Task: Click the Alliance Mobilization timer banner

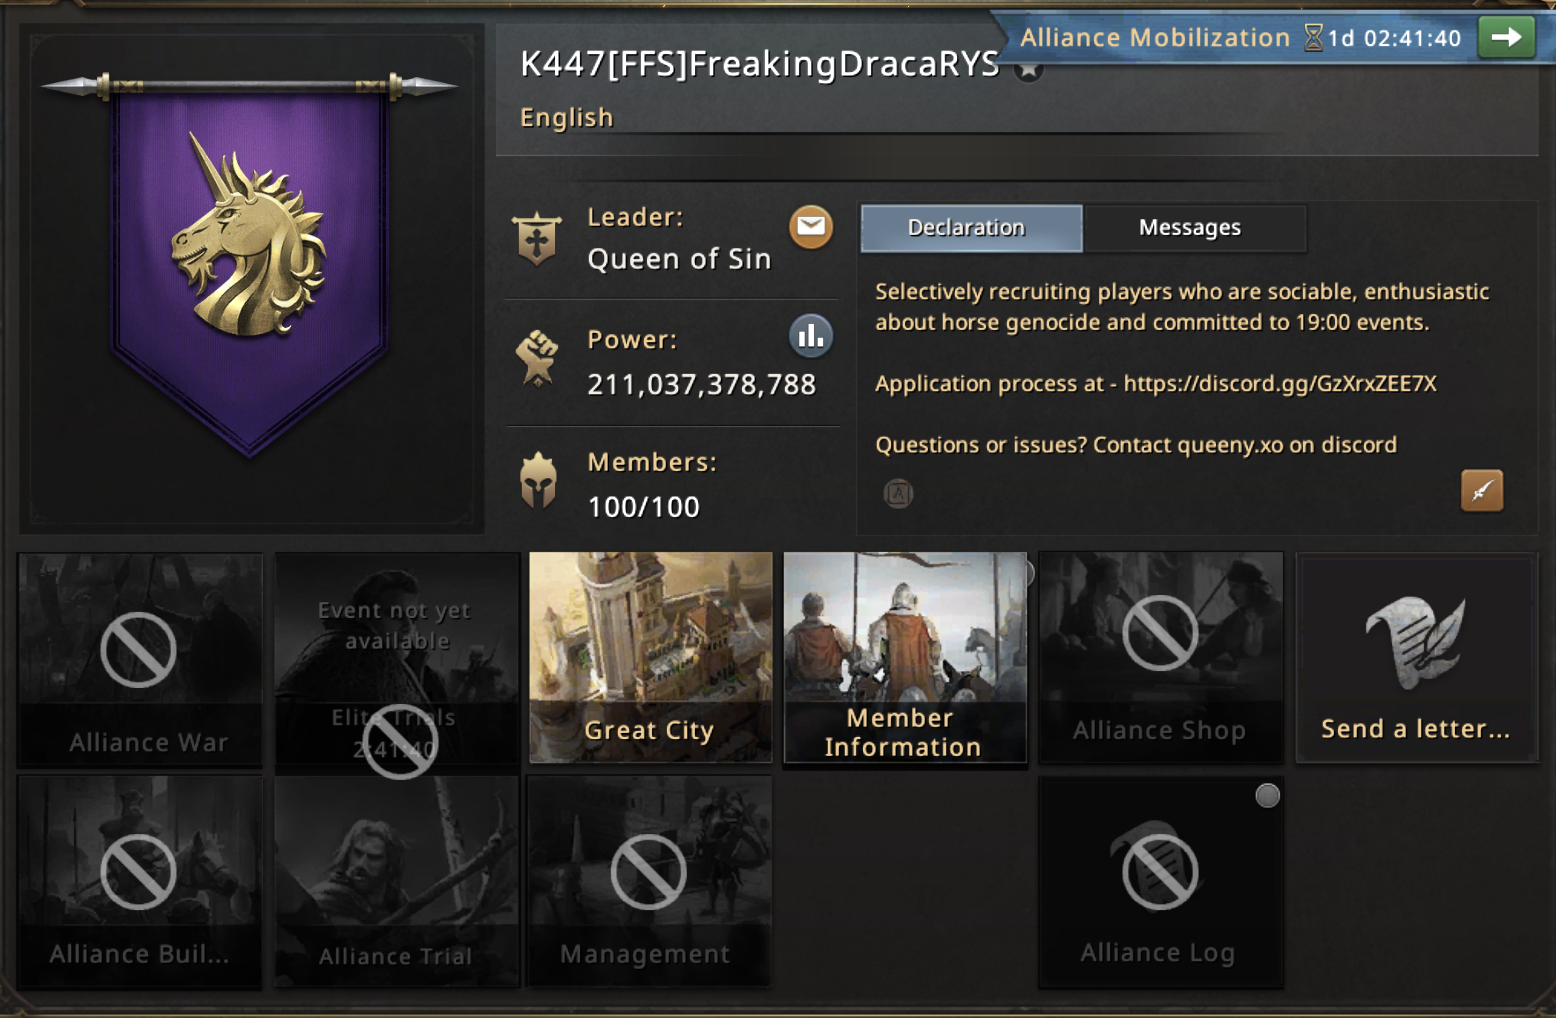Action: point(1240,38)
